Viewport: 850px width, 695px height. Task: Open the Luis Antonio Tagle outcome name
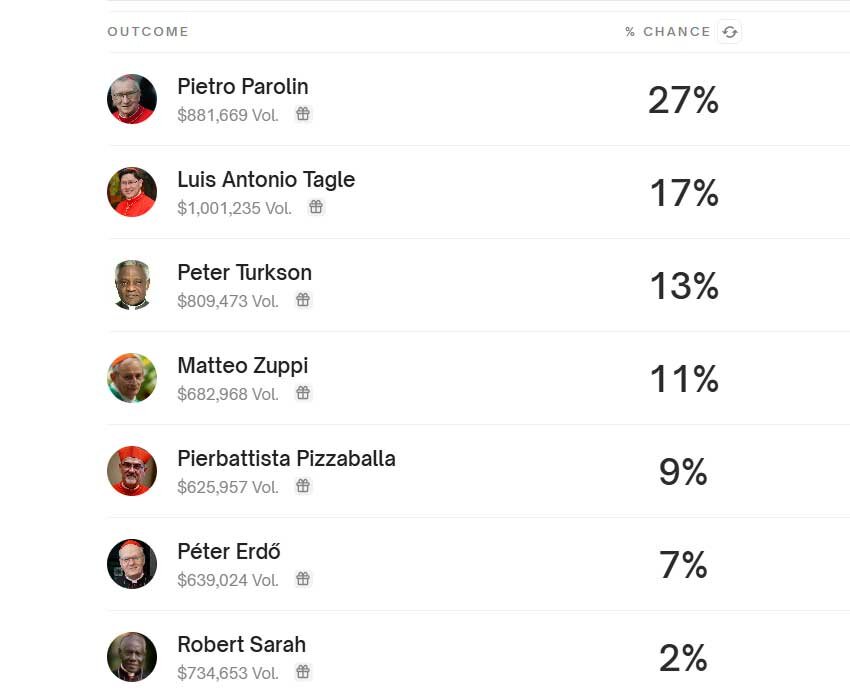click(x=266, y=180)
